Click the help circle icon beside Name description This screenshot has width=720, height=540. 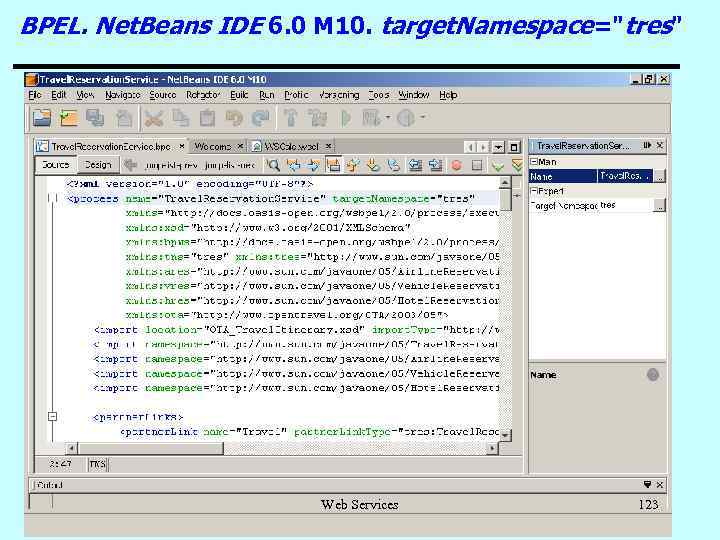pos(652,375)
